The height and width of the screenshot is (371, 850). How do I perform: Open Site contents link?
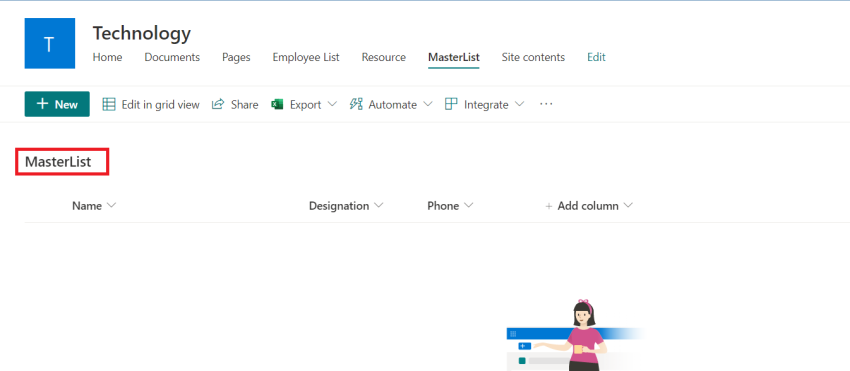(533, 57)
